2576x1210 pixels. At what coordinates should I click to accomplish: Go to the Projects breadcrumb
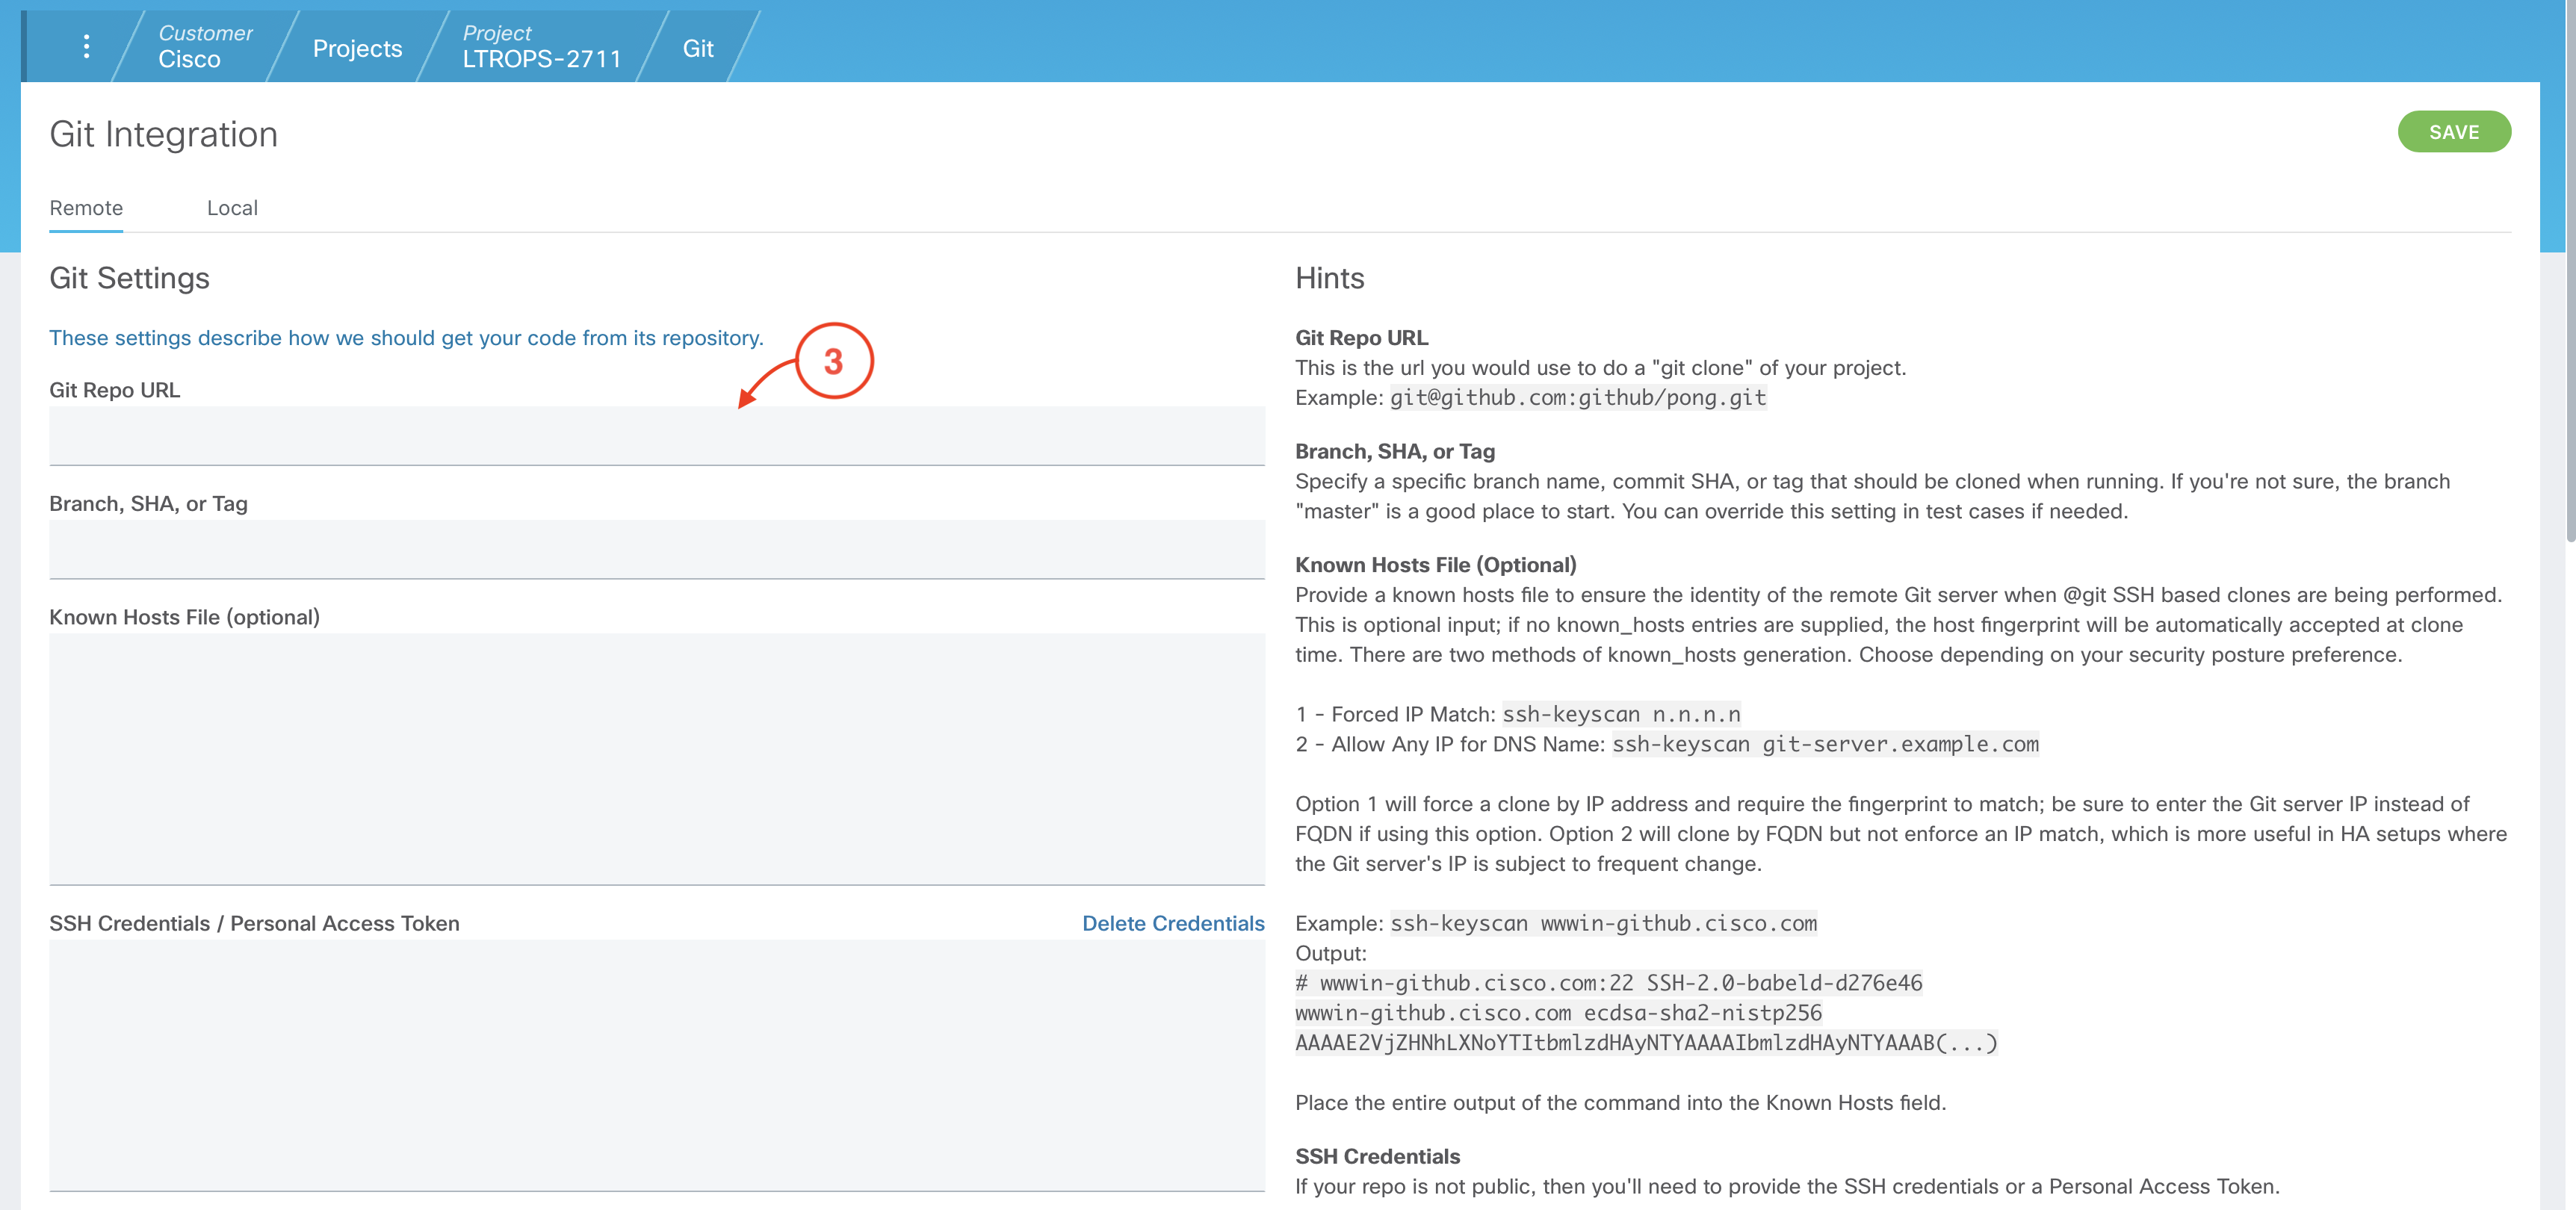tap(357, 48)
